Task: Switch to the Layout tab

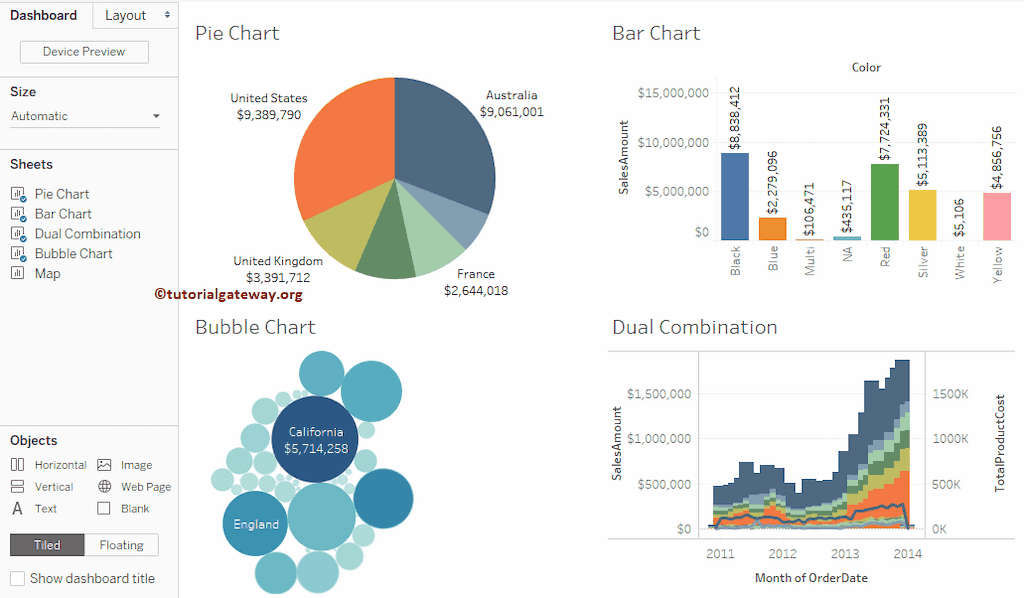Action: (x=124, y=15)
